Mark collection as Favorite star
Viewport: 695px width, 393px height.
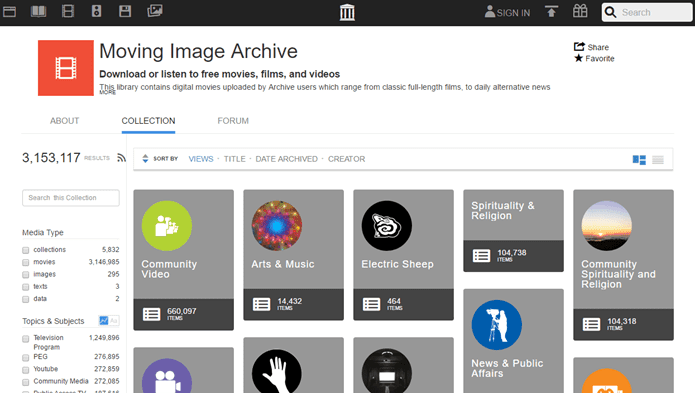pos(578,58)
